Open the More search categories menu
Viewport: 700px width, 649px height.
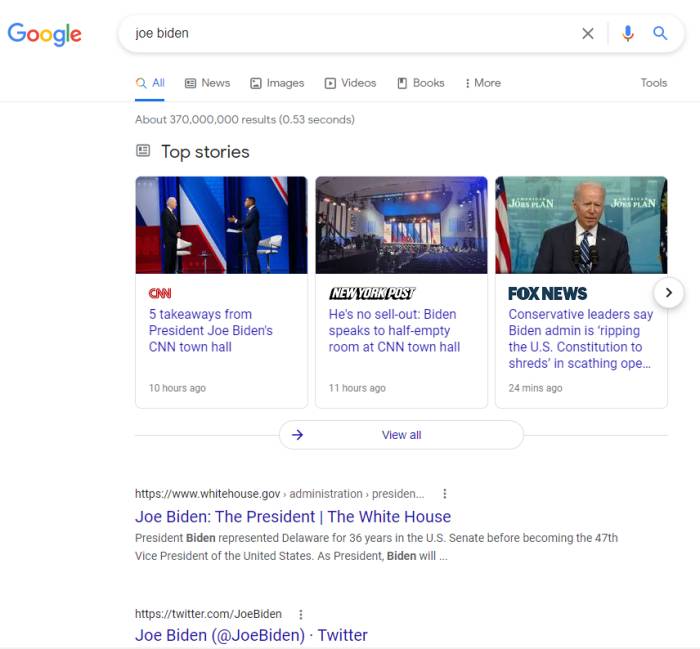483,83
